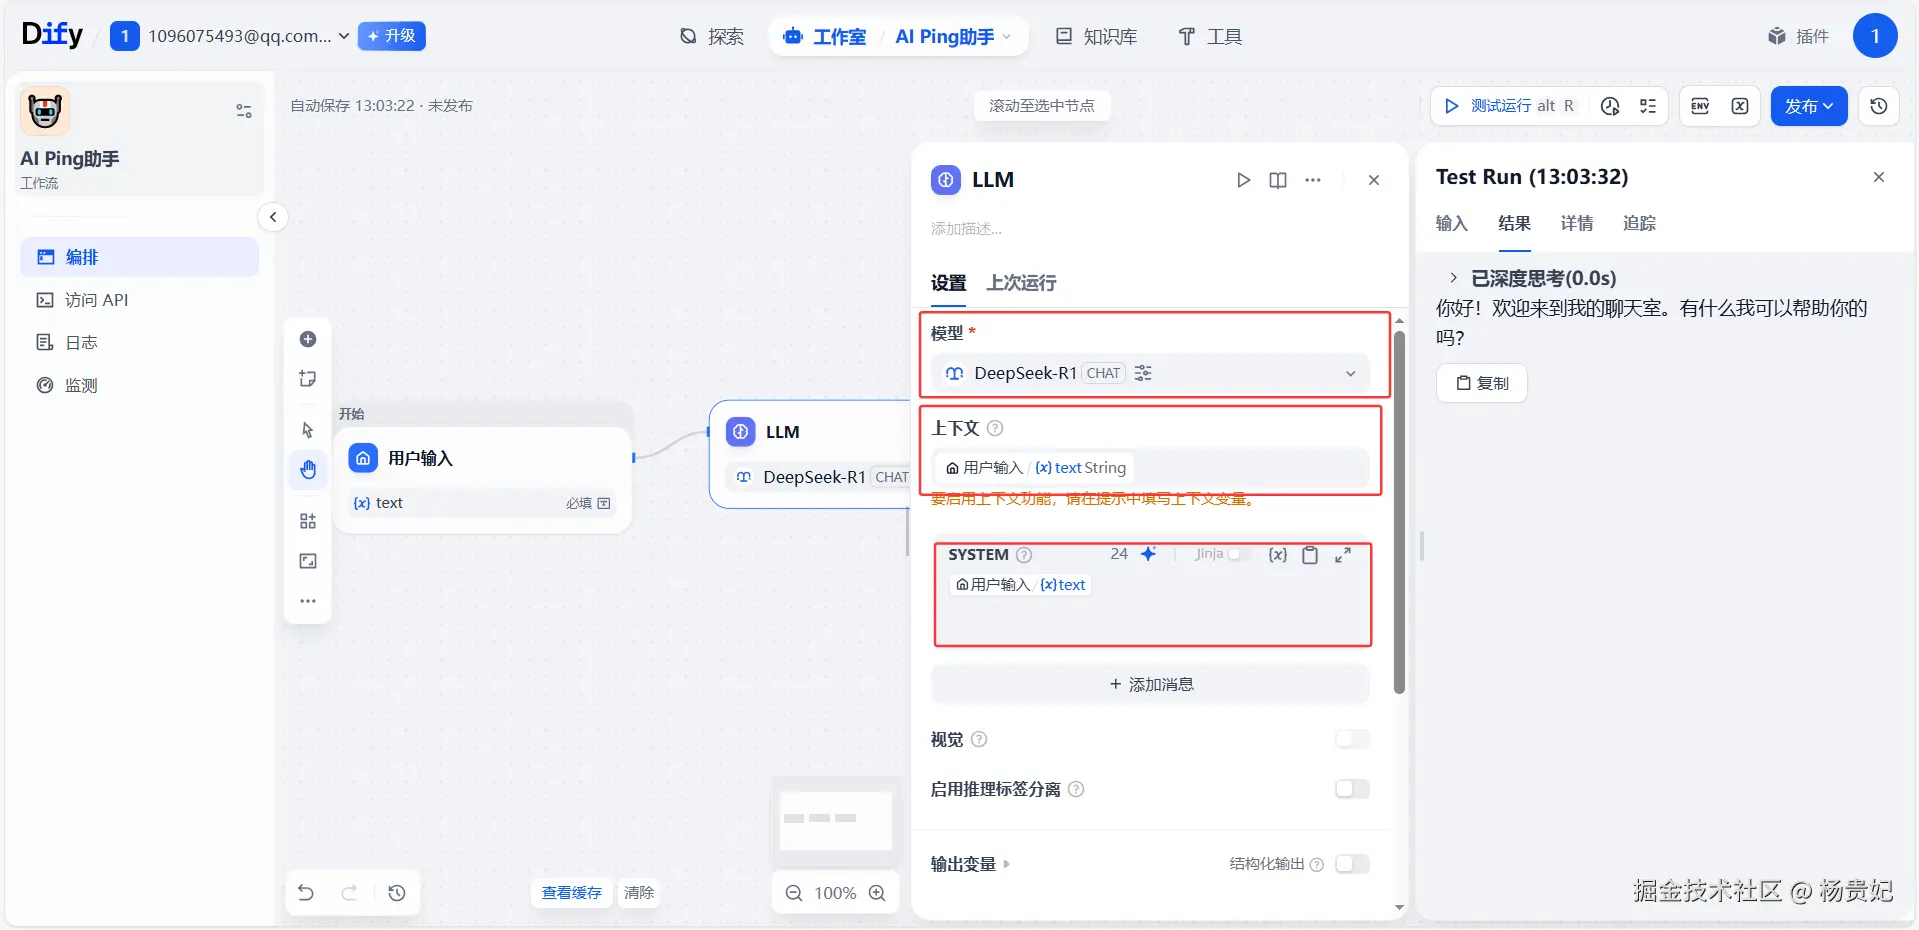Enable the 视觉 toggle
The width and height of the screenshot is (1919, 930).
[x=1352, y=739]
